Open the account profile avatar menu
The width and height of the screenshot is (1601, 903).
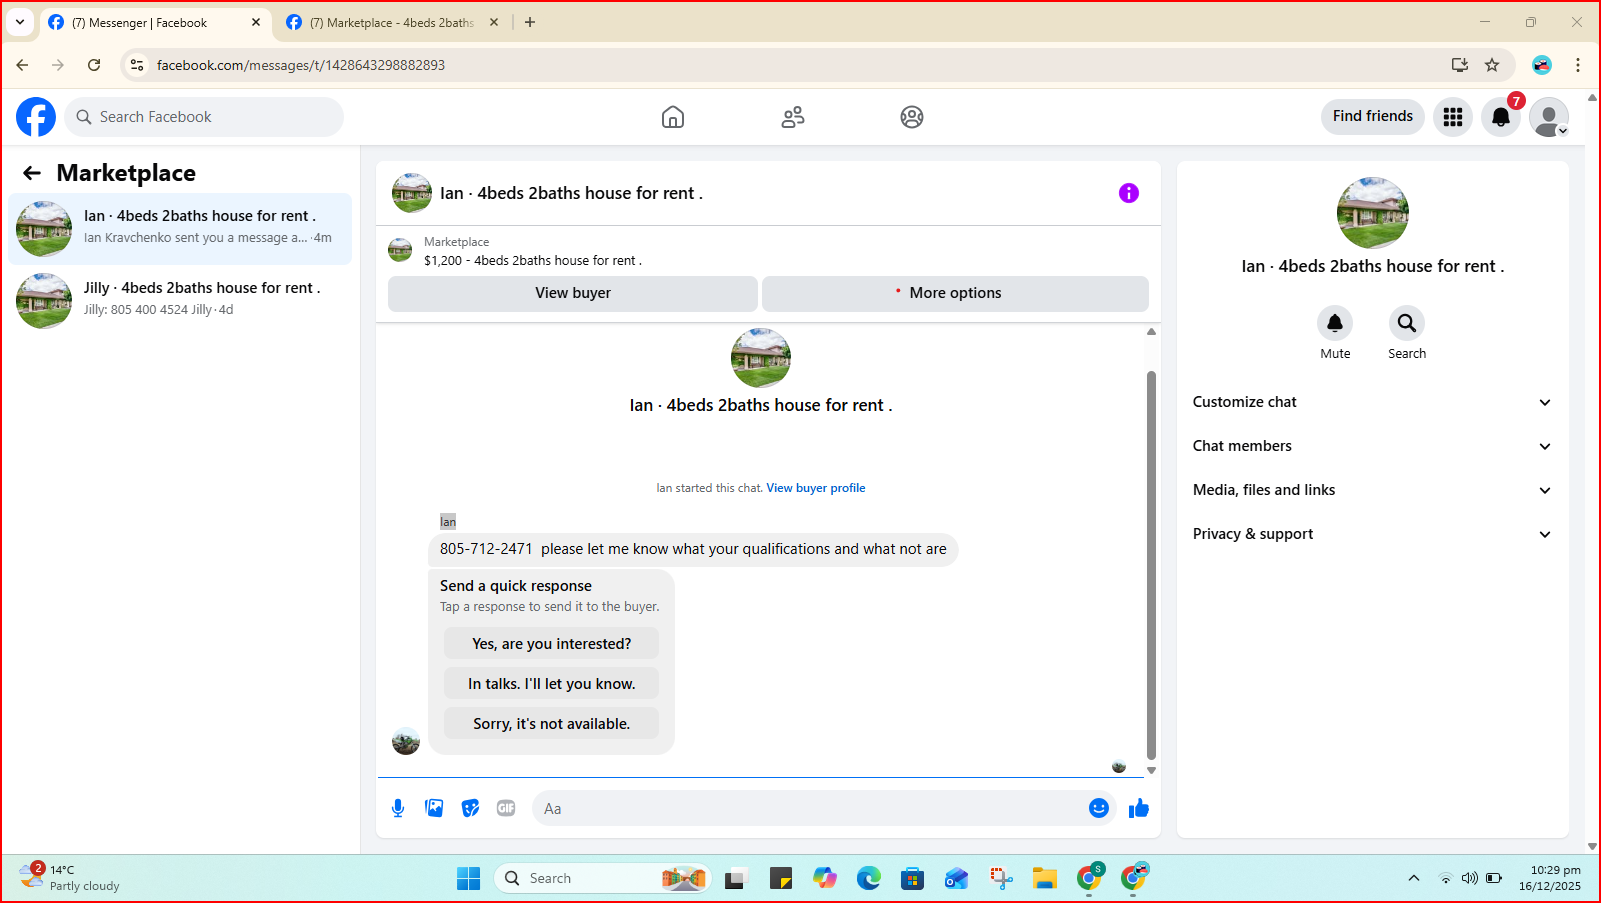point(1549,117)
